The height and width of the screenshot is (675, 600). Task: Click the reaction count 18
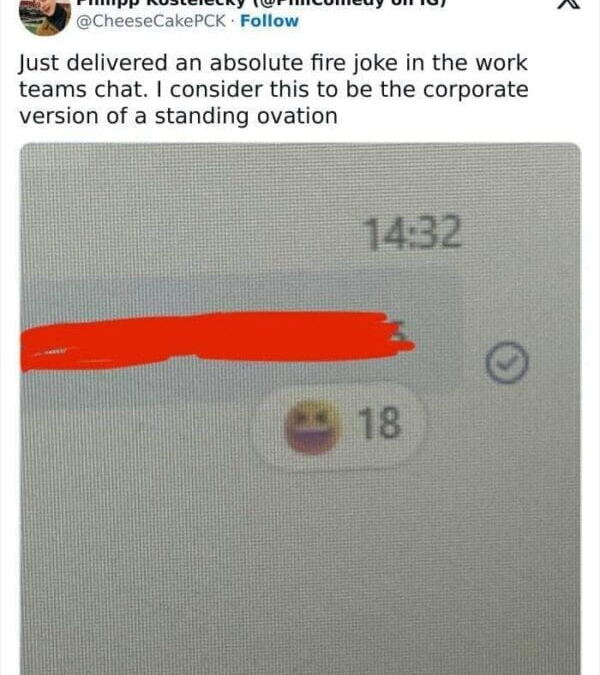(380, 423)
